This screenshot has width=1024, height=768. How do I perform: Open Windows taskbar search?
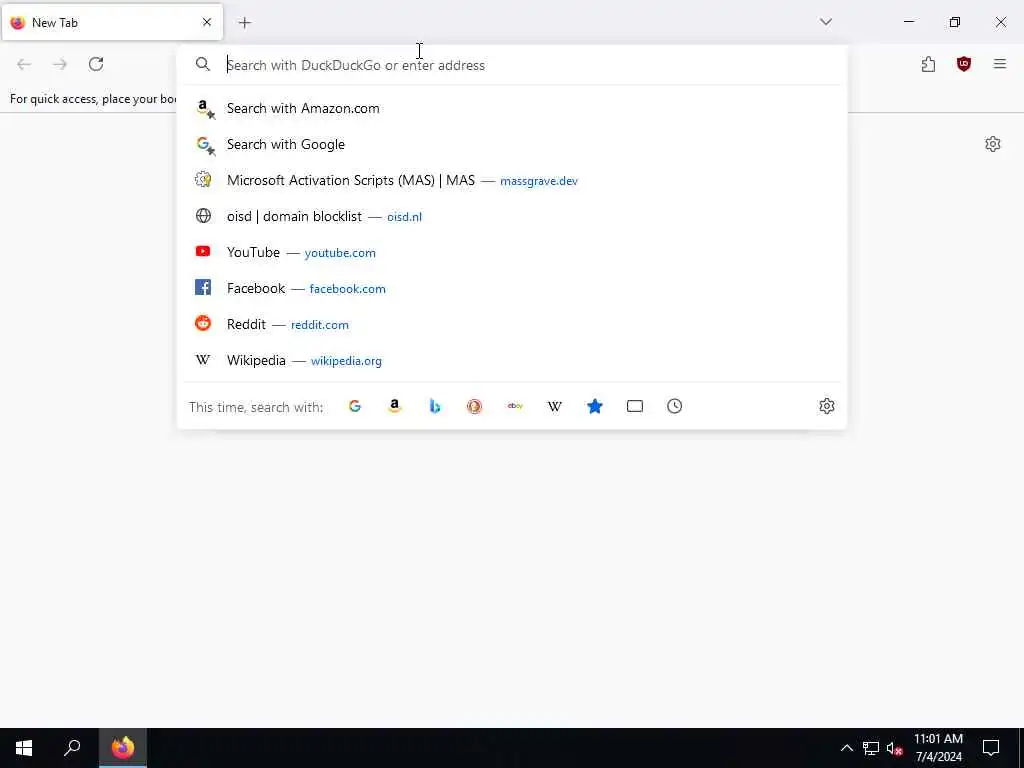(72, 748)
